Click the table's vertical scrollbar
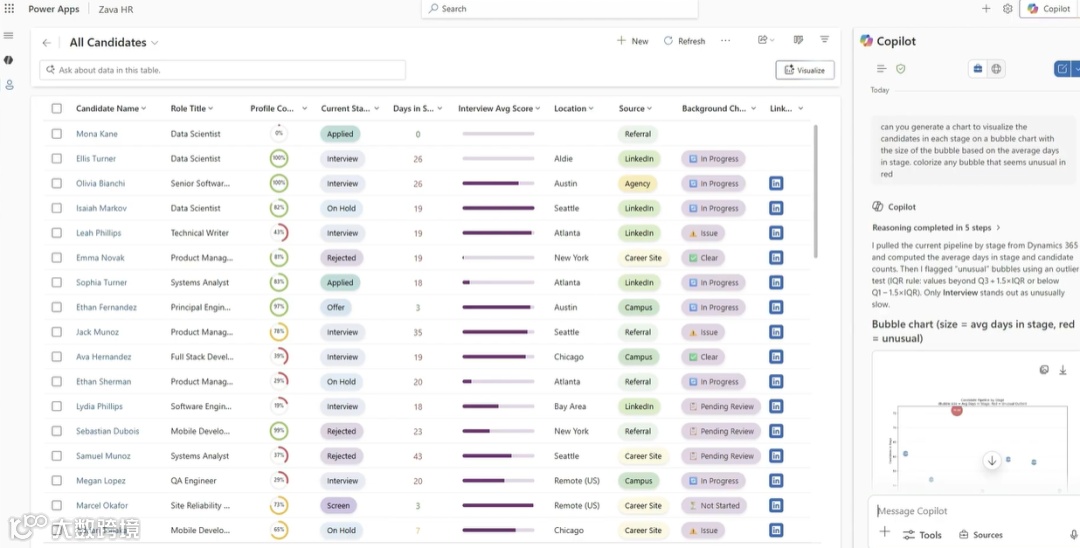This screenshot has height=548, width=1080. (x=816, y=191)
